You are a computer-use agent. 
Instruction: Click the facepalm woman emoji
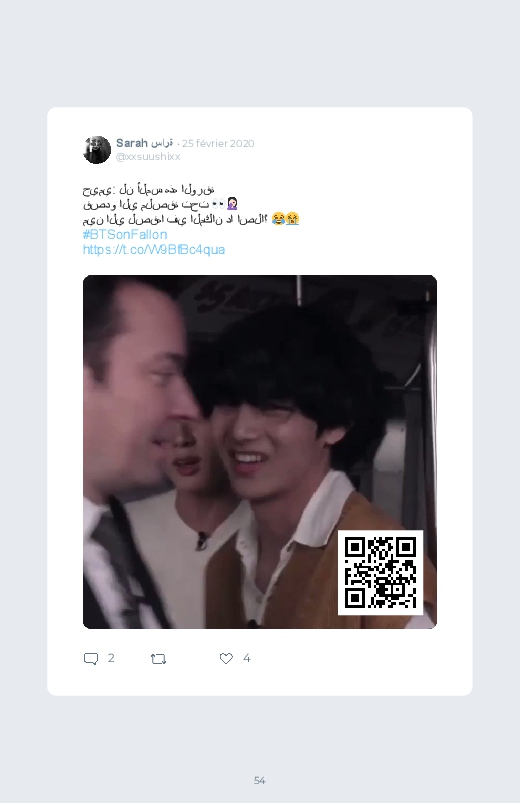[x=232, y=204]
